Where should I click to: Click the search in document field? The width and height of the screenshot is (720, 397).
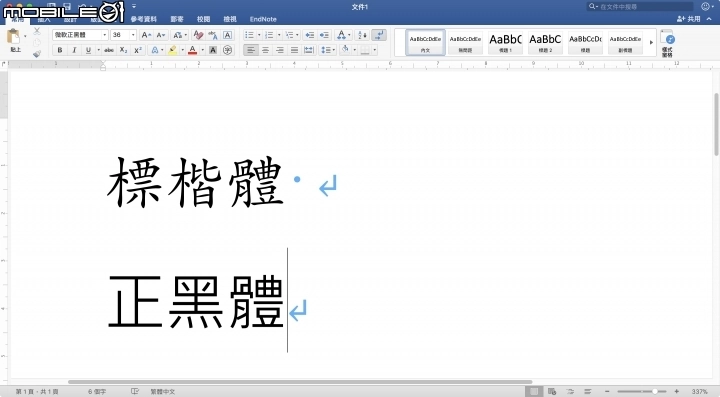point(640,6)
